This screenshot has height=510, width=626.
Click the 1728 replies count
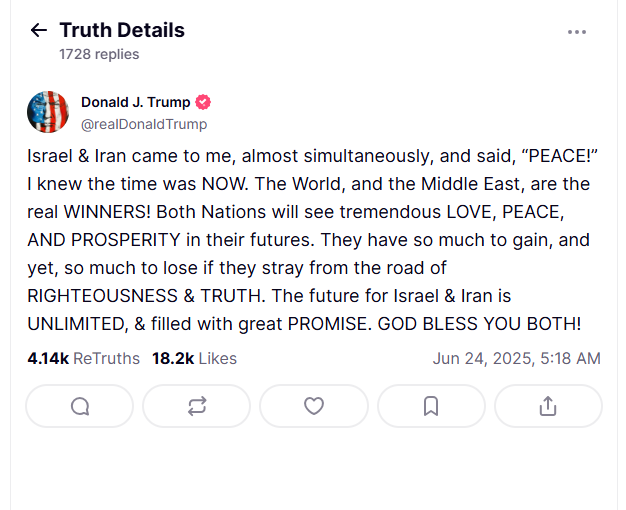point(99,54)
